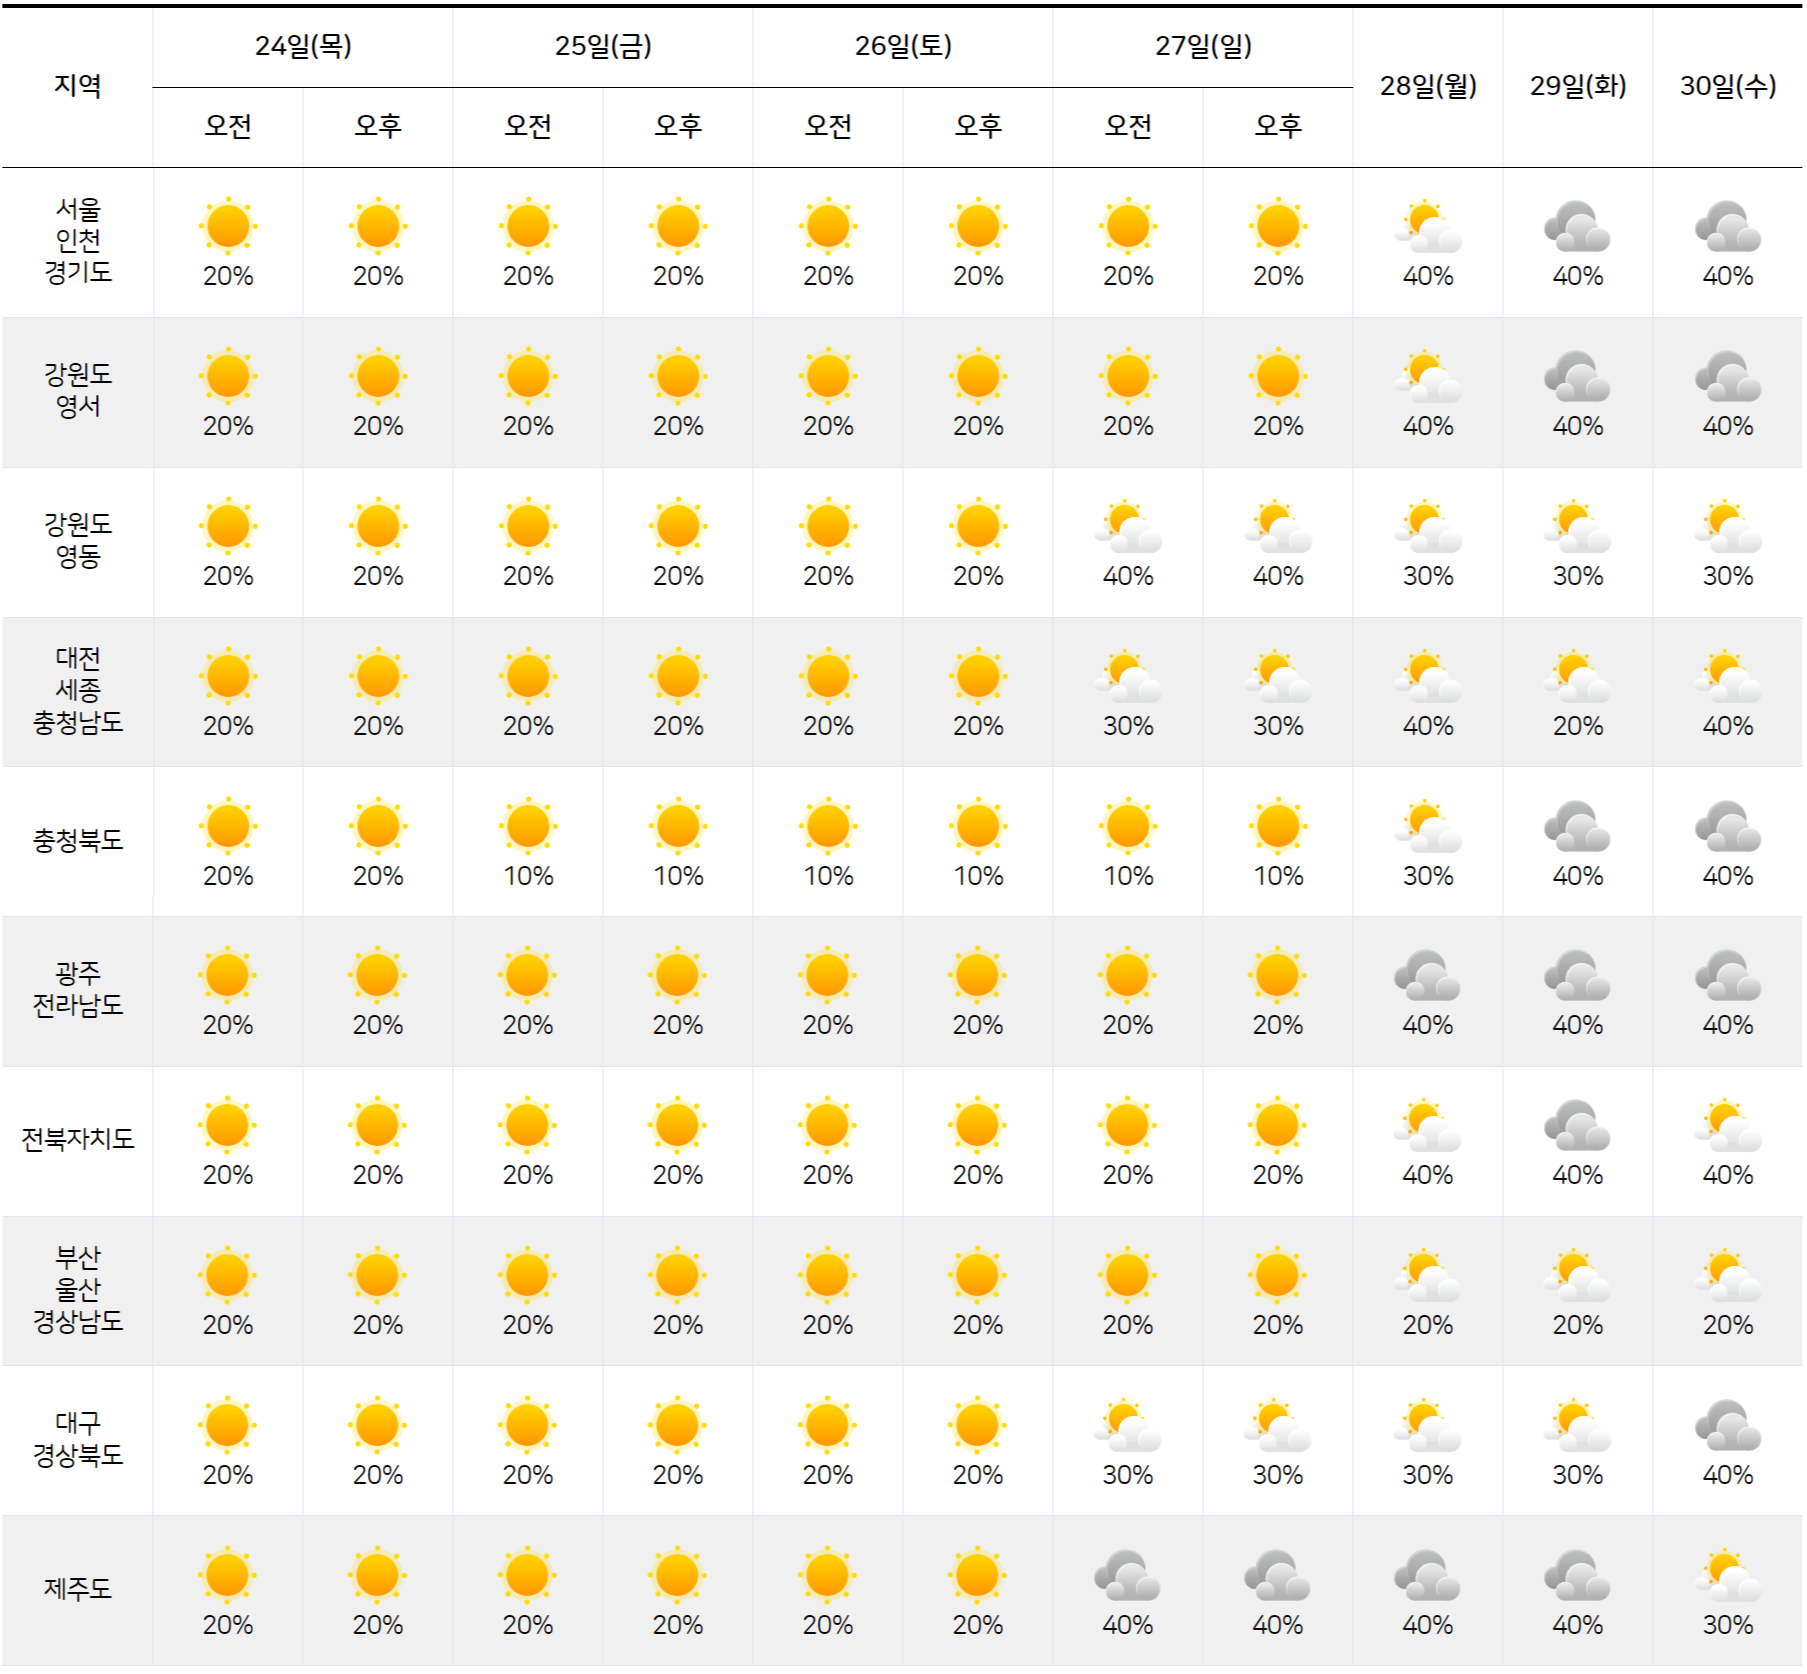
Task: Click the 제주도 region label
Action: [x=78, y=1589]
